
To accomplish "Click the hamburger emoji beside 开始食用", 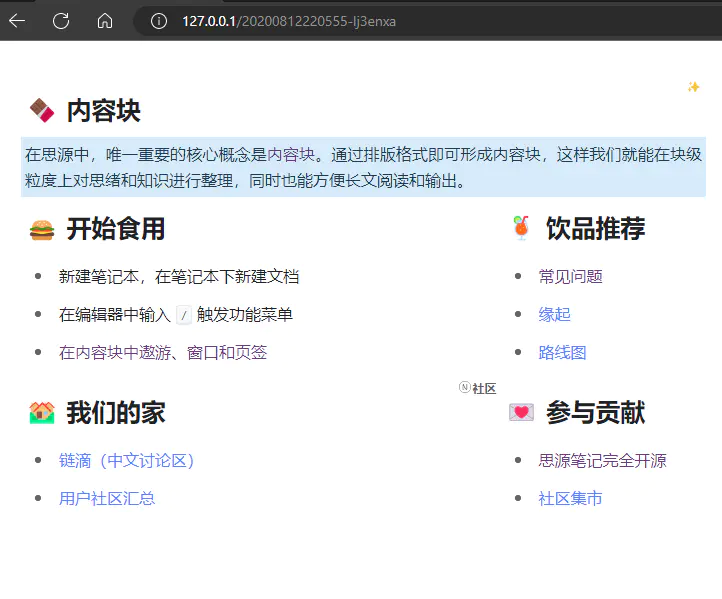I will point(41,229).
